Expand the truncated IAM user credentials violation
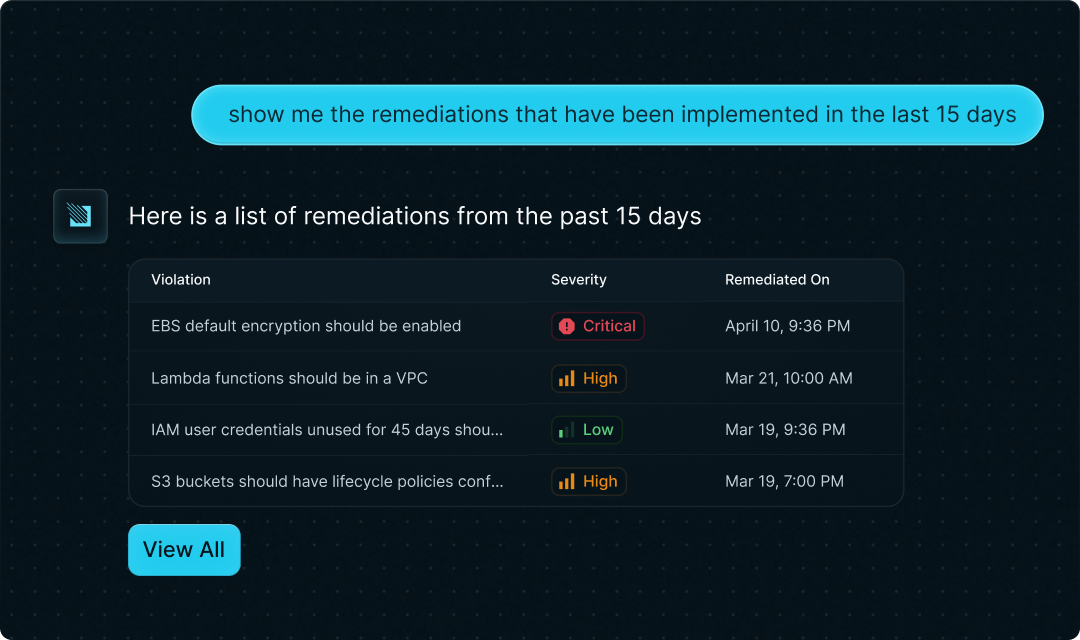The image size is (1080, 640). click(x=327, y=429)
